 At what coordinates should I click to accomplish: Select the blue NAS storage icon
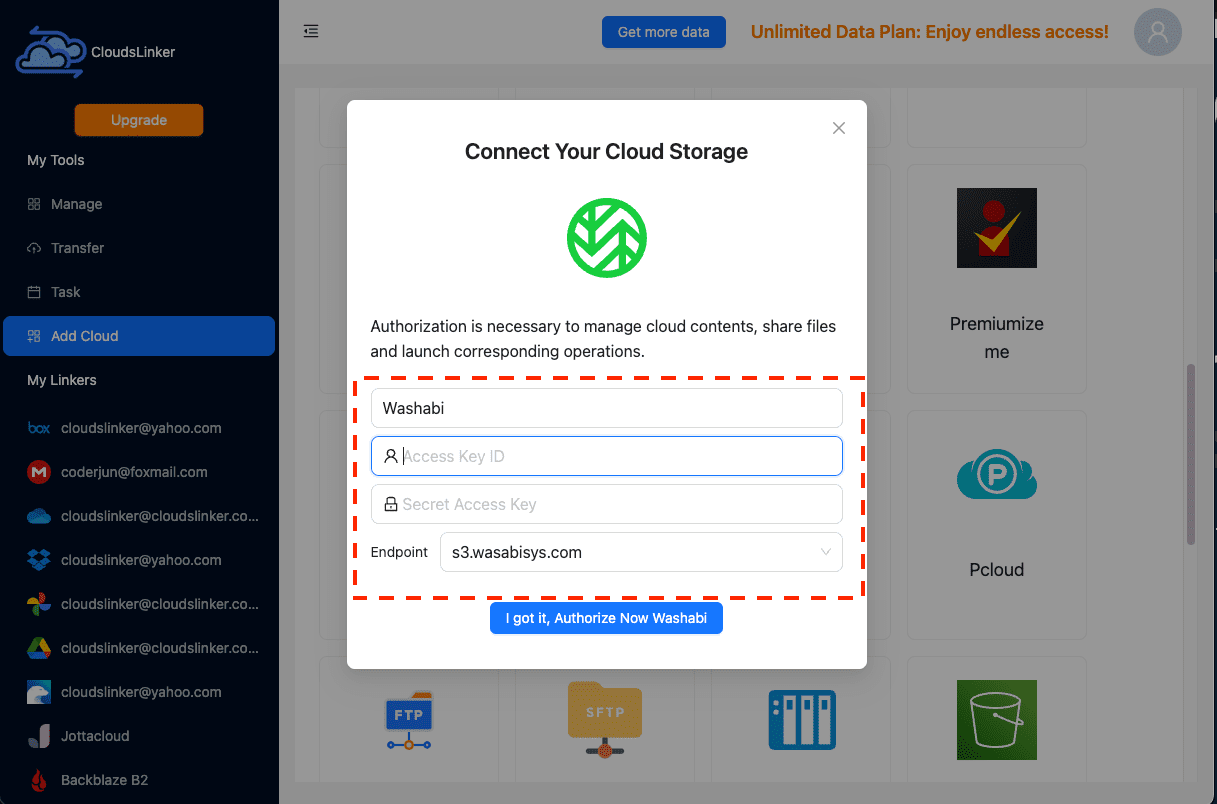click(802, 720)
